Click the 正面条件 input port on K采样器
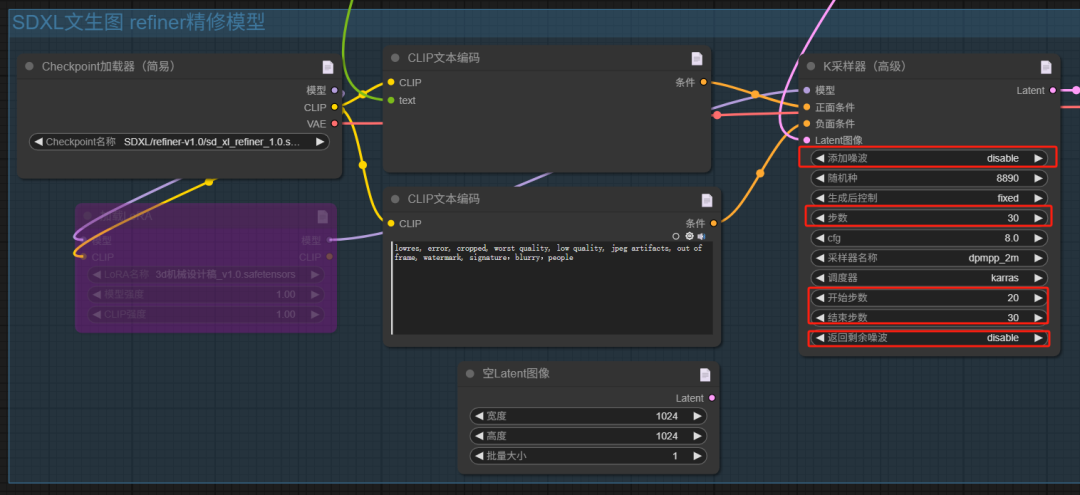This screenshot has height=495, width=1080. 807,107
